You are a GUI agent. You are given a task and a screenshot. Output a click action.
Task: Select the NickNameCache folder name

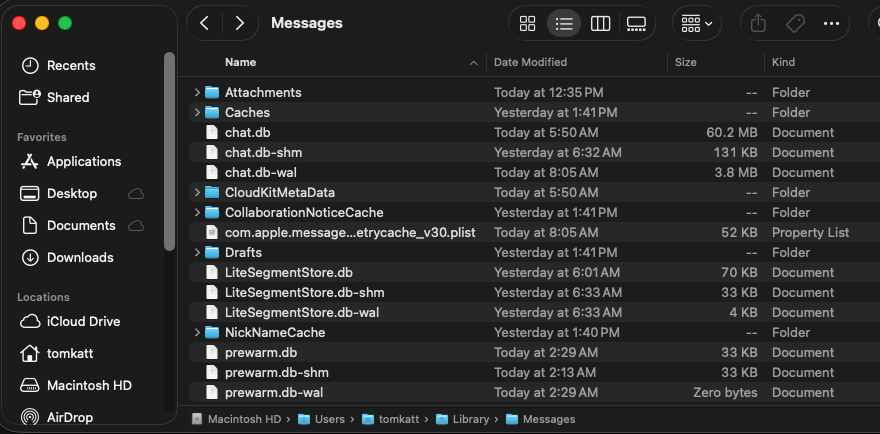tap(275, 333)
